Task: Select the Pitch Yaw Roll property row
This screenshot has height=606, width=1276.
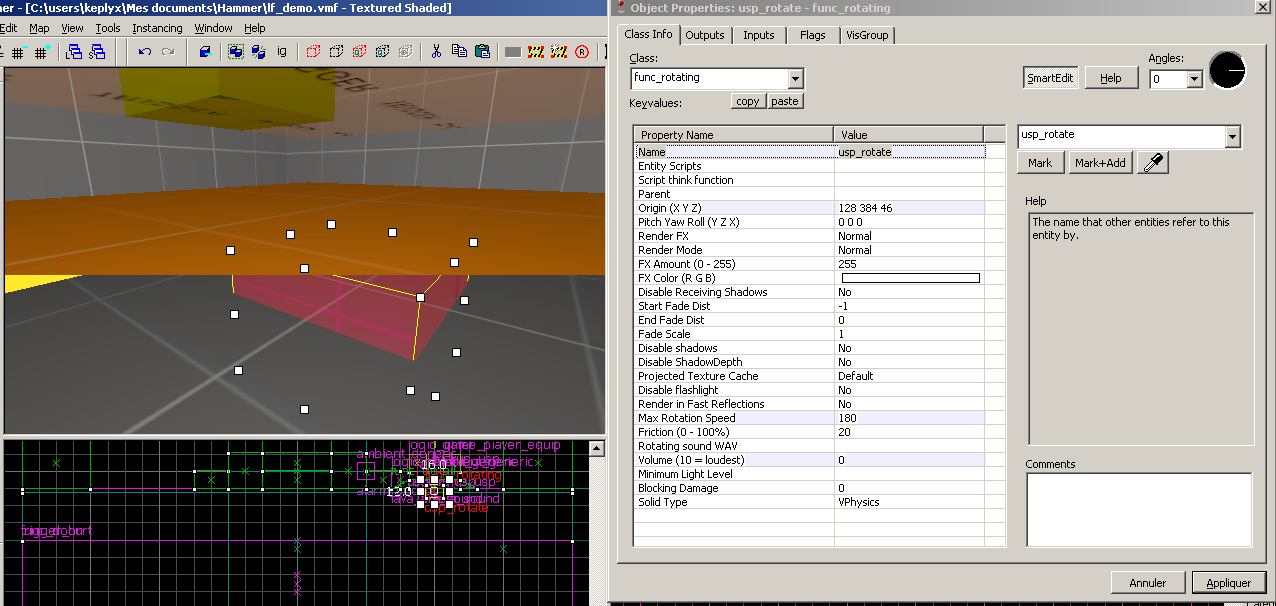Action: (810, 222)
